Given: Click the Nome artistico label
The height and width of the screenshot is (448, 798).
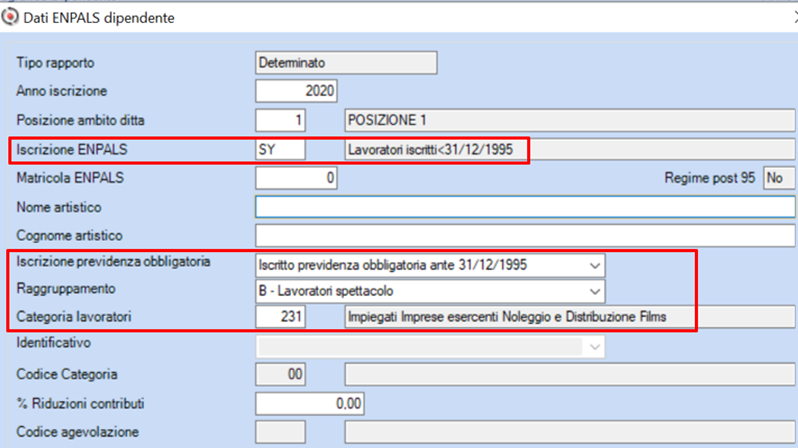Looking at the screenshot, I should [x=59, y=207].
